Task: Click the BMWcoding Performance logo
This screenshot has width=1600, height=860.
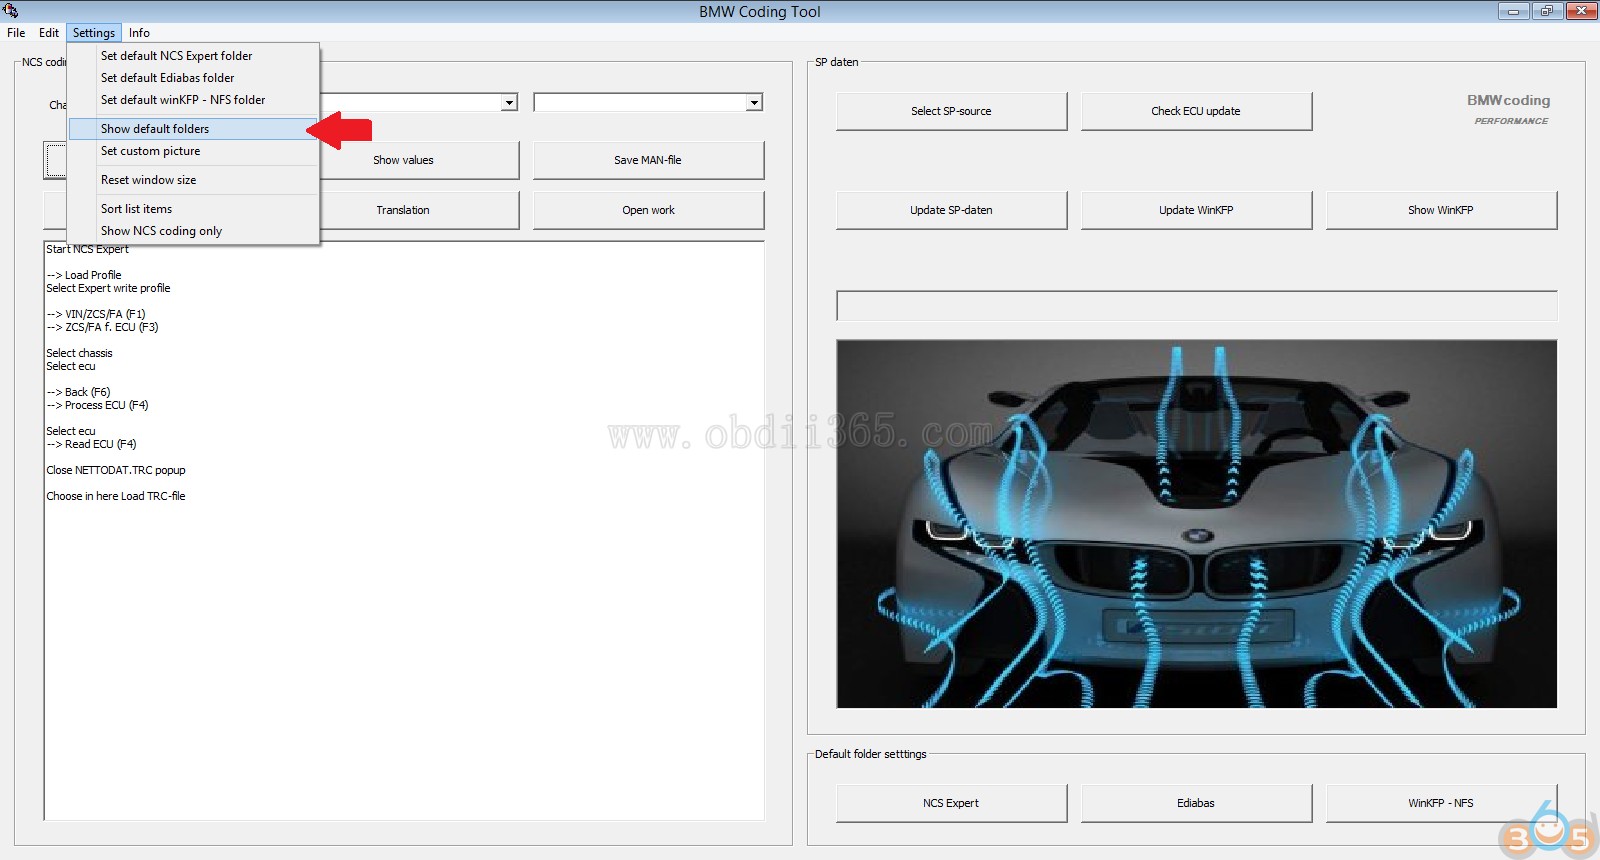Action: [x=1509, y=109]
